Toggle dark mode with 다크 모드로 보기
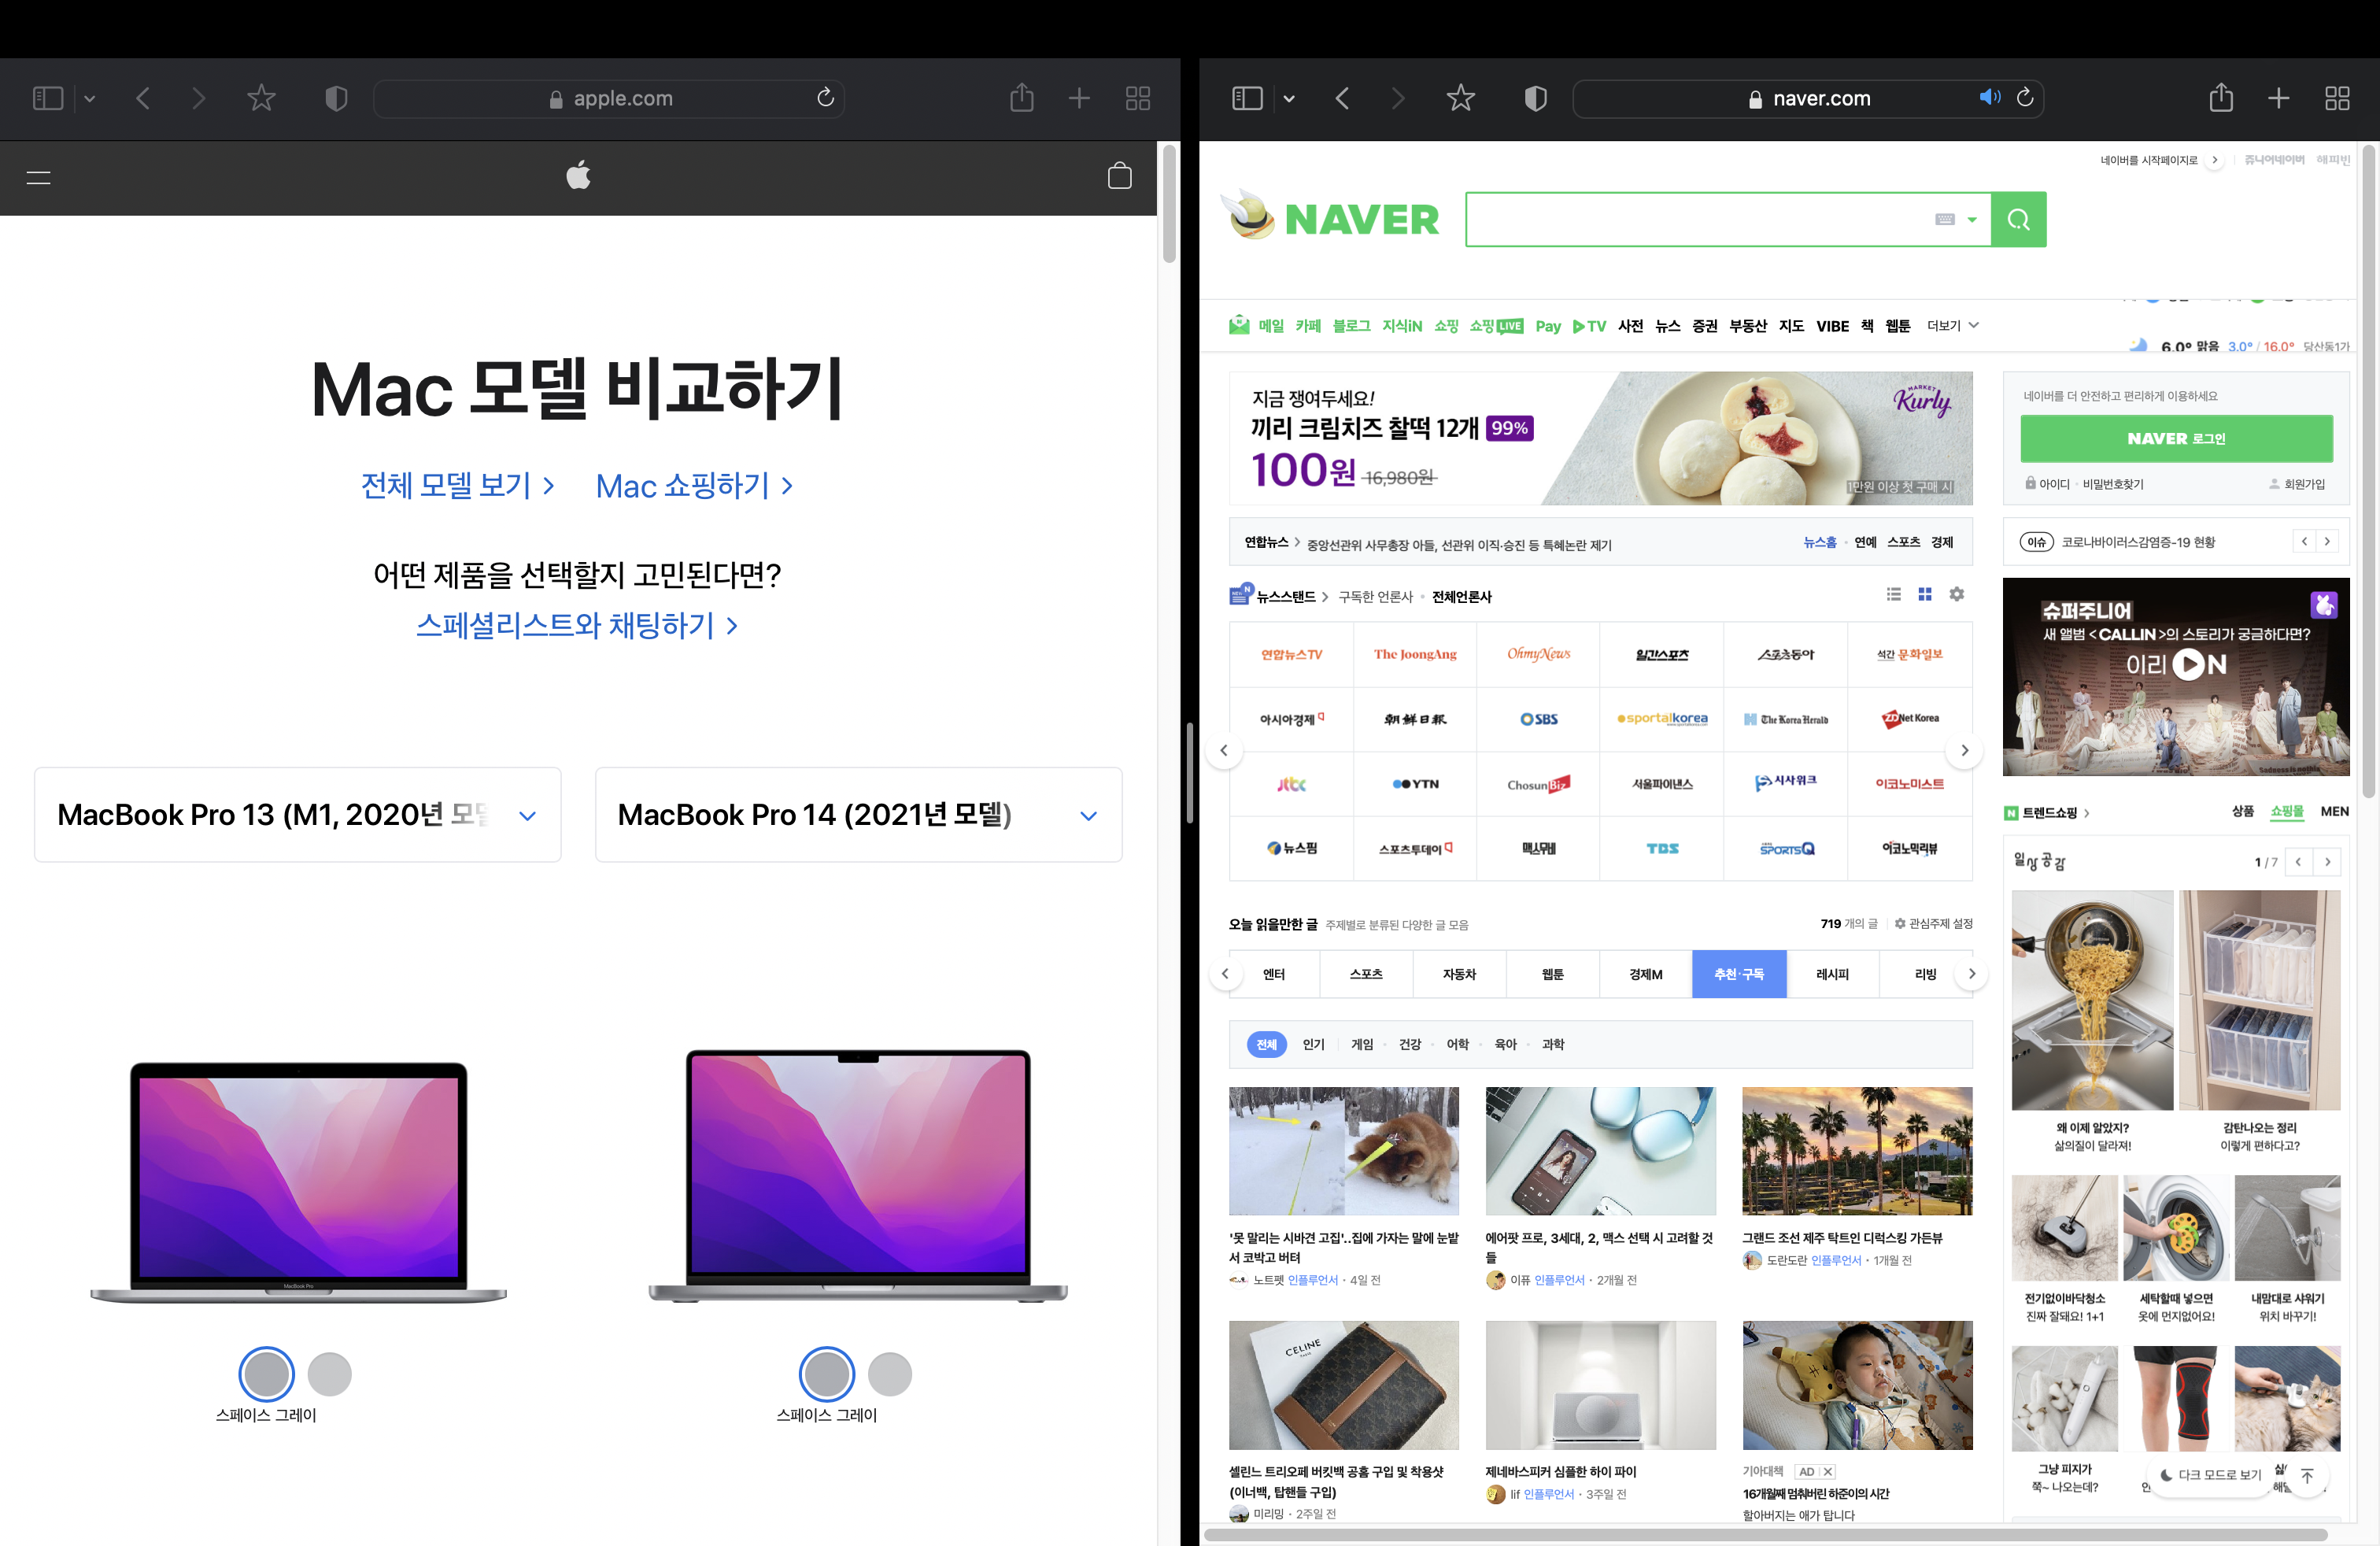 click(x=2211, y=1474)
